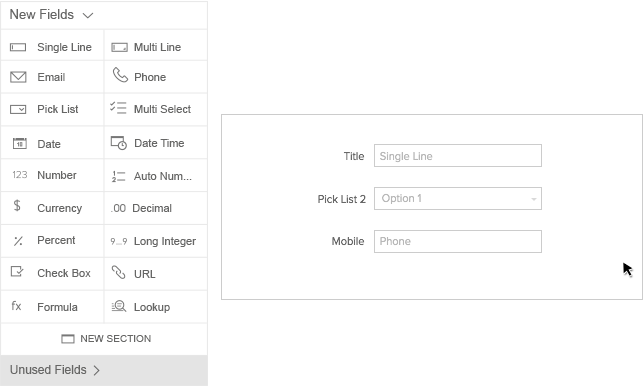The height and width of the screenshot is (386, 643).
Task: Choose the Long Integer field type
Action: pyautogui.click(x=156, y=241)
